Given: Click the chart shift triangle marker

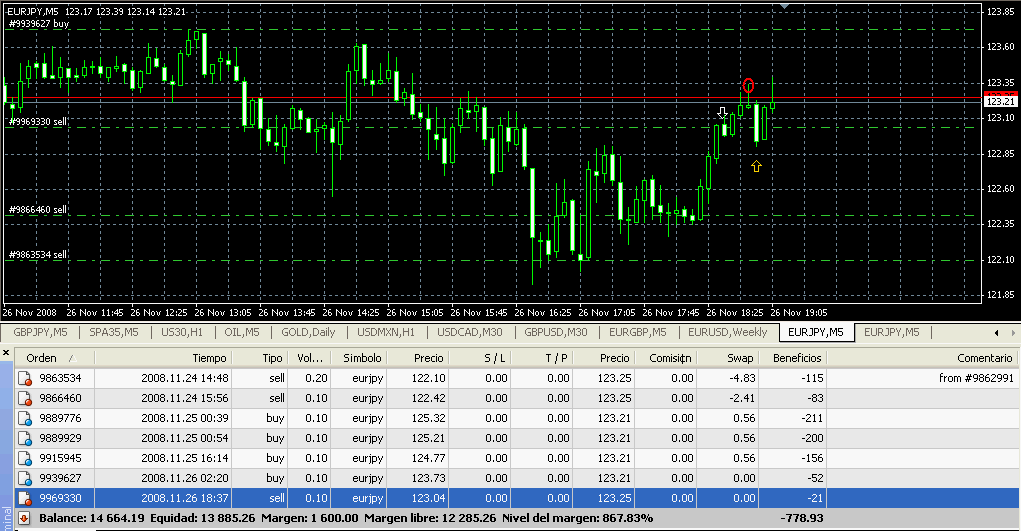Looking at the screenshot, I should point(784,5).
